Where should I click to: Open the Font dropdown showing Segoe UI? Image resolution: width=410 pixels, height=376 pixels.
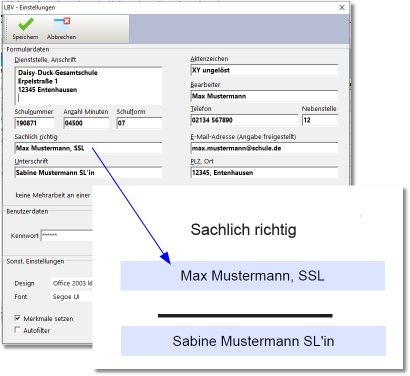click(x=72, y=297)
